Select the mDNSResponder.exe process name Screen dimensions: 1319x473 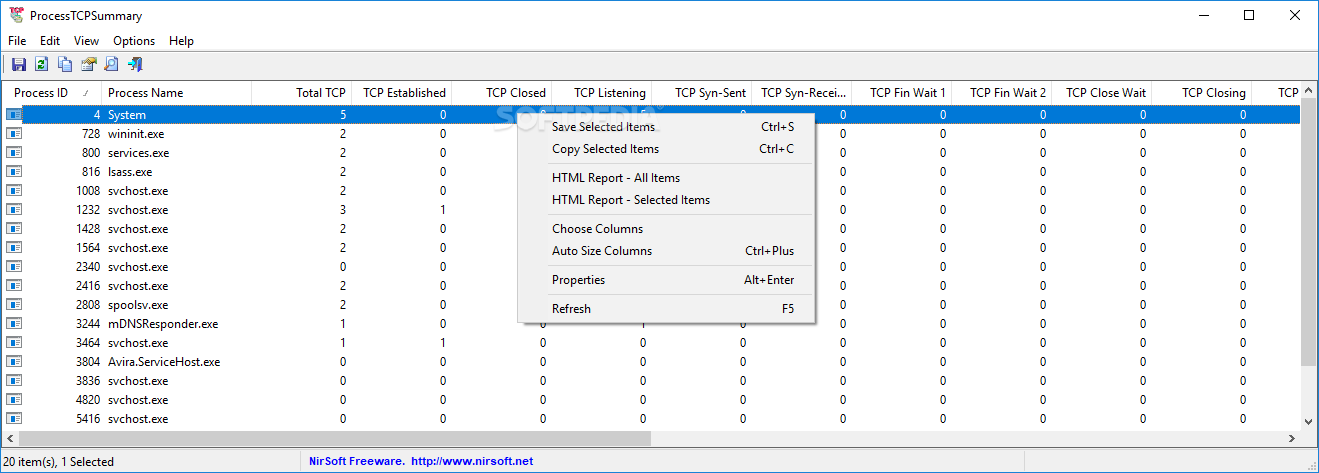(x=163, y=324)
